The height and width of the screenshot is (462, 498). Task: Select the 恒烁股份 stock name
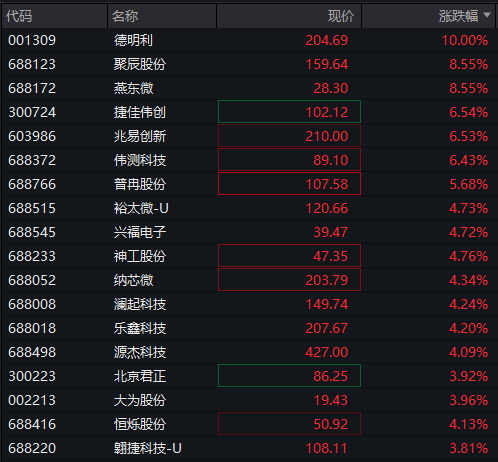[x=140, y=424]
